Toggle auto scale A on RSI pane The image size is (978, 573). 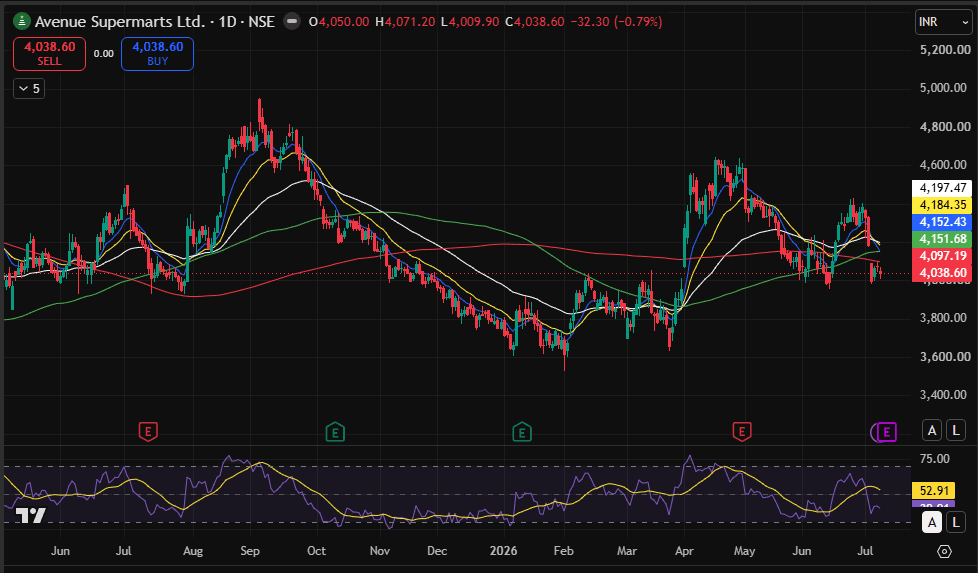[932, 522]
